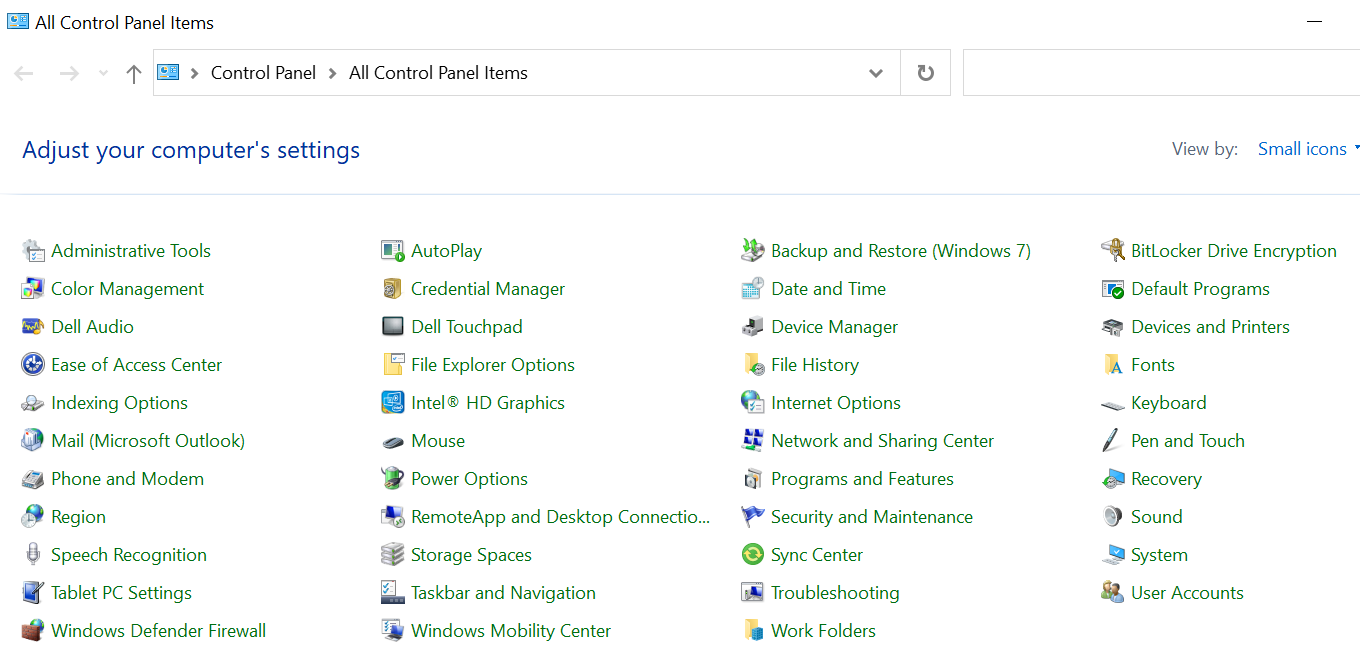
Task: Open Backup and Restore (Windows 7) icon
Action: click(753, 251)
